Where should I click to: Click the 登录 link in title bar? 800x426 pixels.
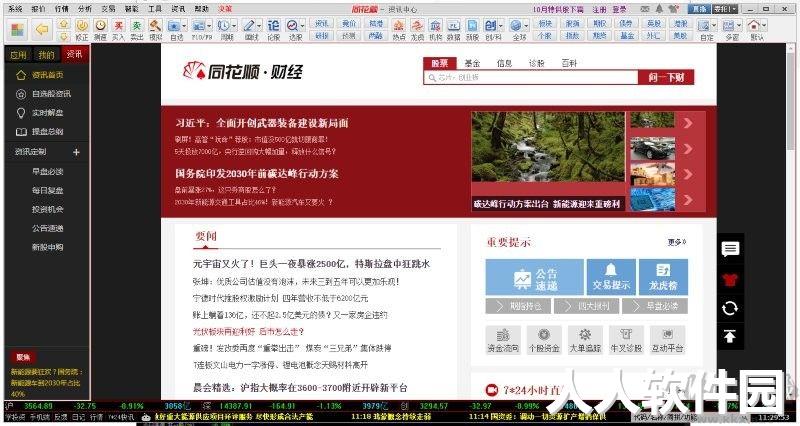pos(619,9)
